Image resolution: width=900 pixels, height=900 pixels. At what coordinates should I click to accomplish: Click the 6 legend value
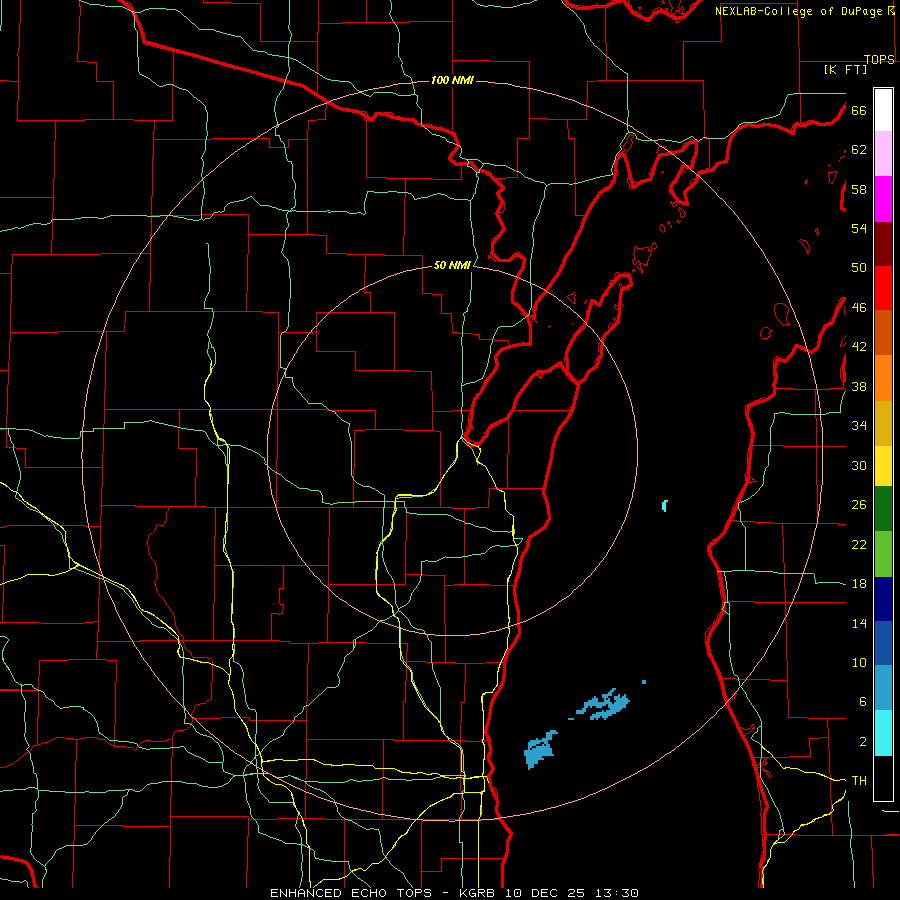click(863, 702)
